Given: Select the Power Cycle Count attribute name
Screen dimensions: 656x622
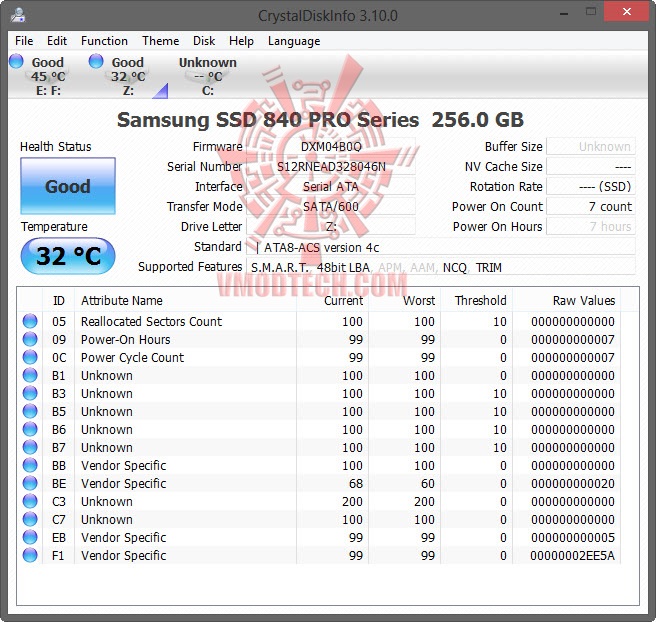Looking at the screenshot, I should tap(132, 357).
